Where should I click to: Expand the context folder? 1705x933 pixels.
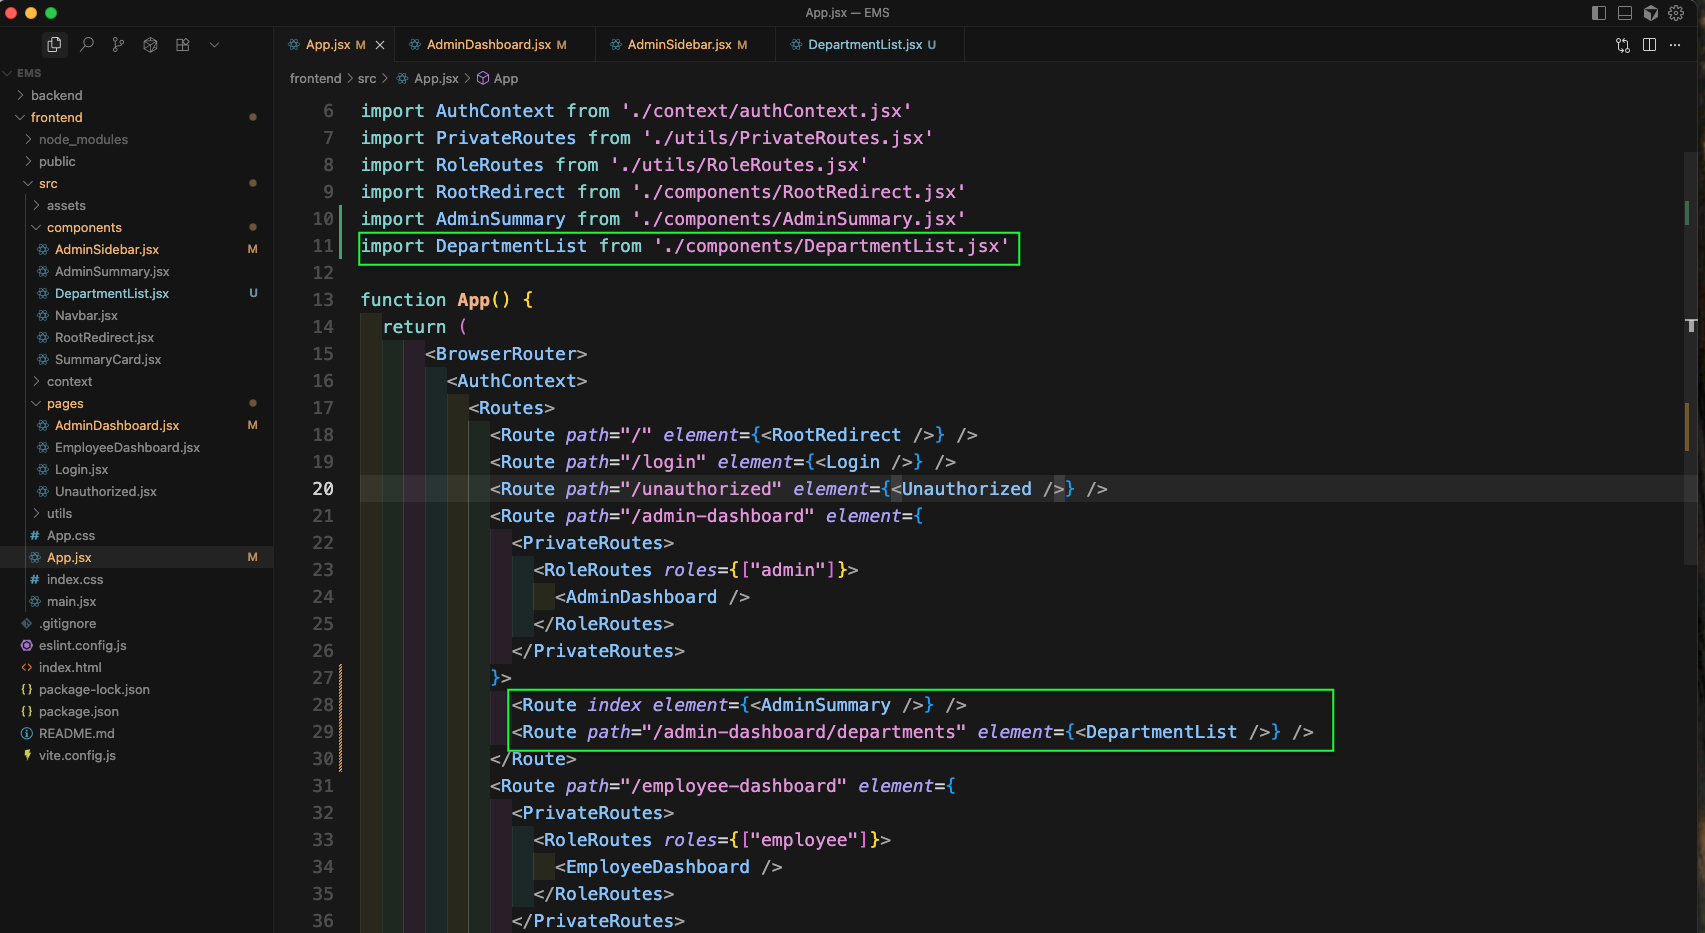point(136,381)
